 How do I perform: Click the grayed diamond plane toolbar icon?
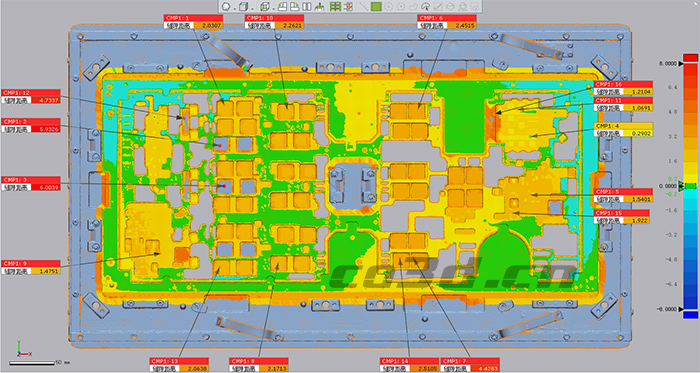450,6
